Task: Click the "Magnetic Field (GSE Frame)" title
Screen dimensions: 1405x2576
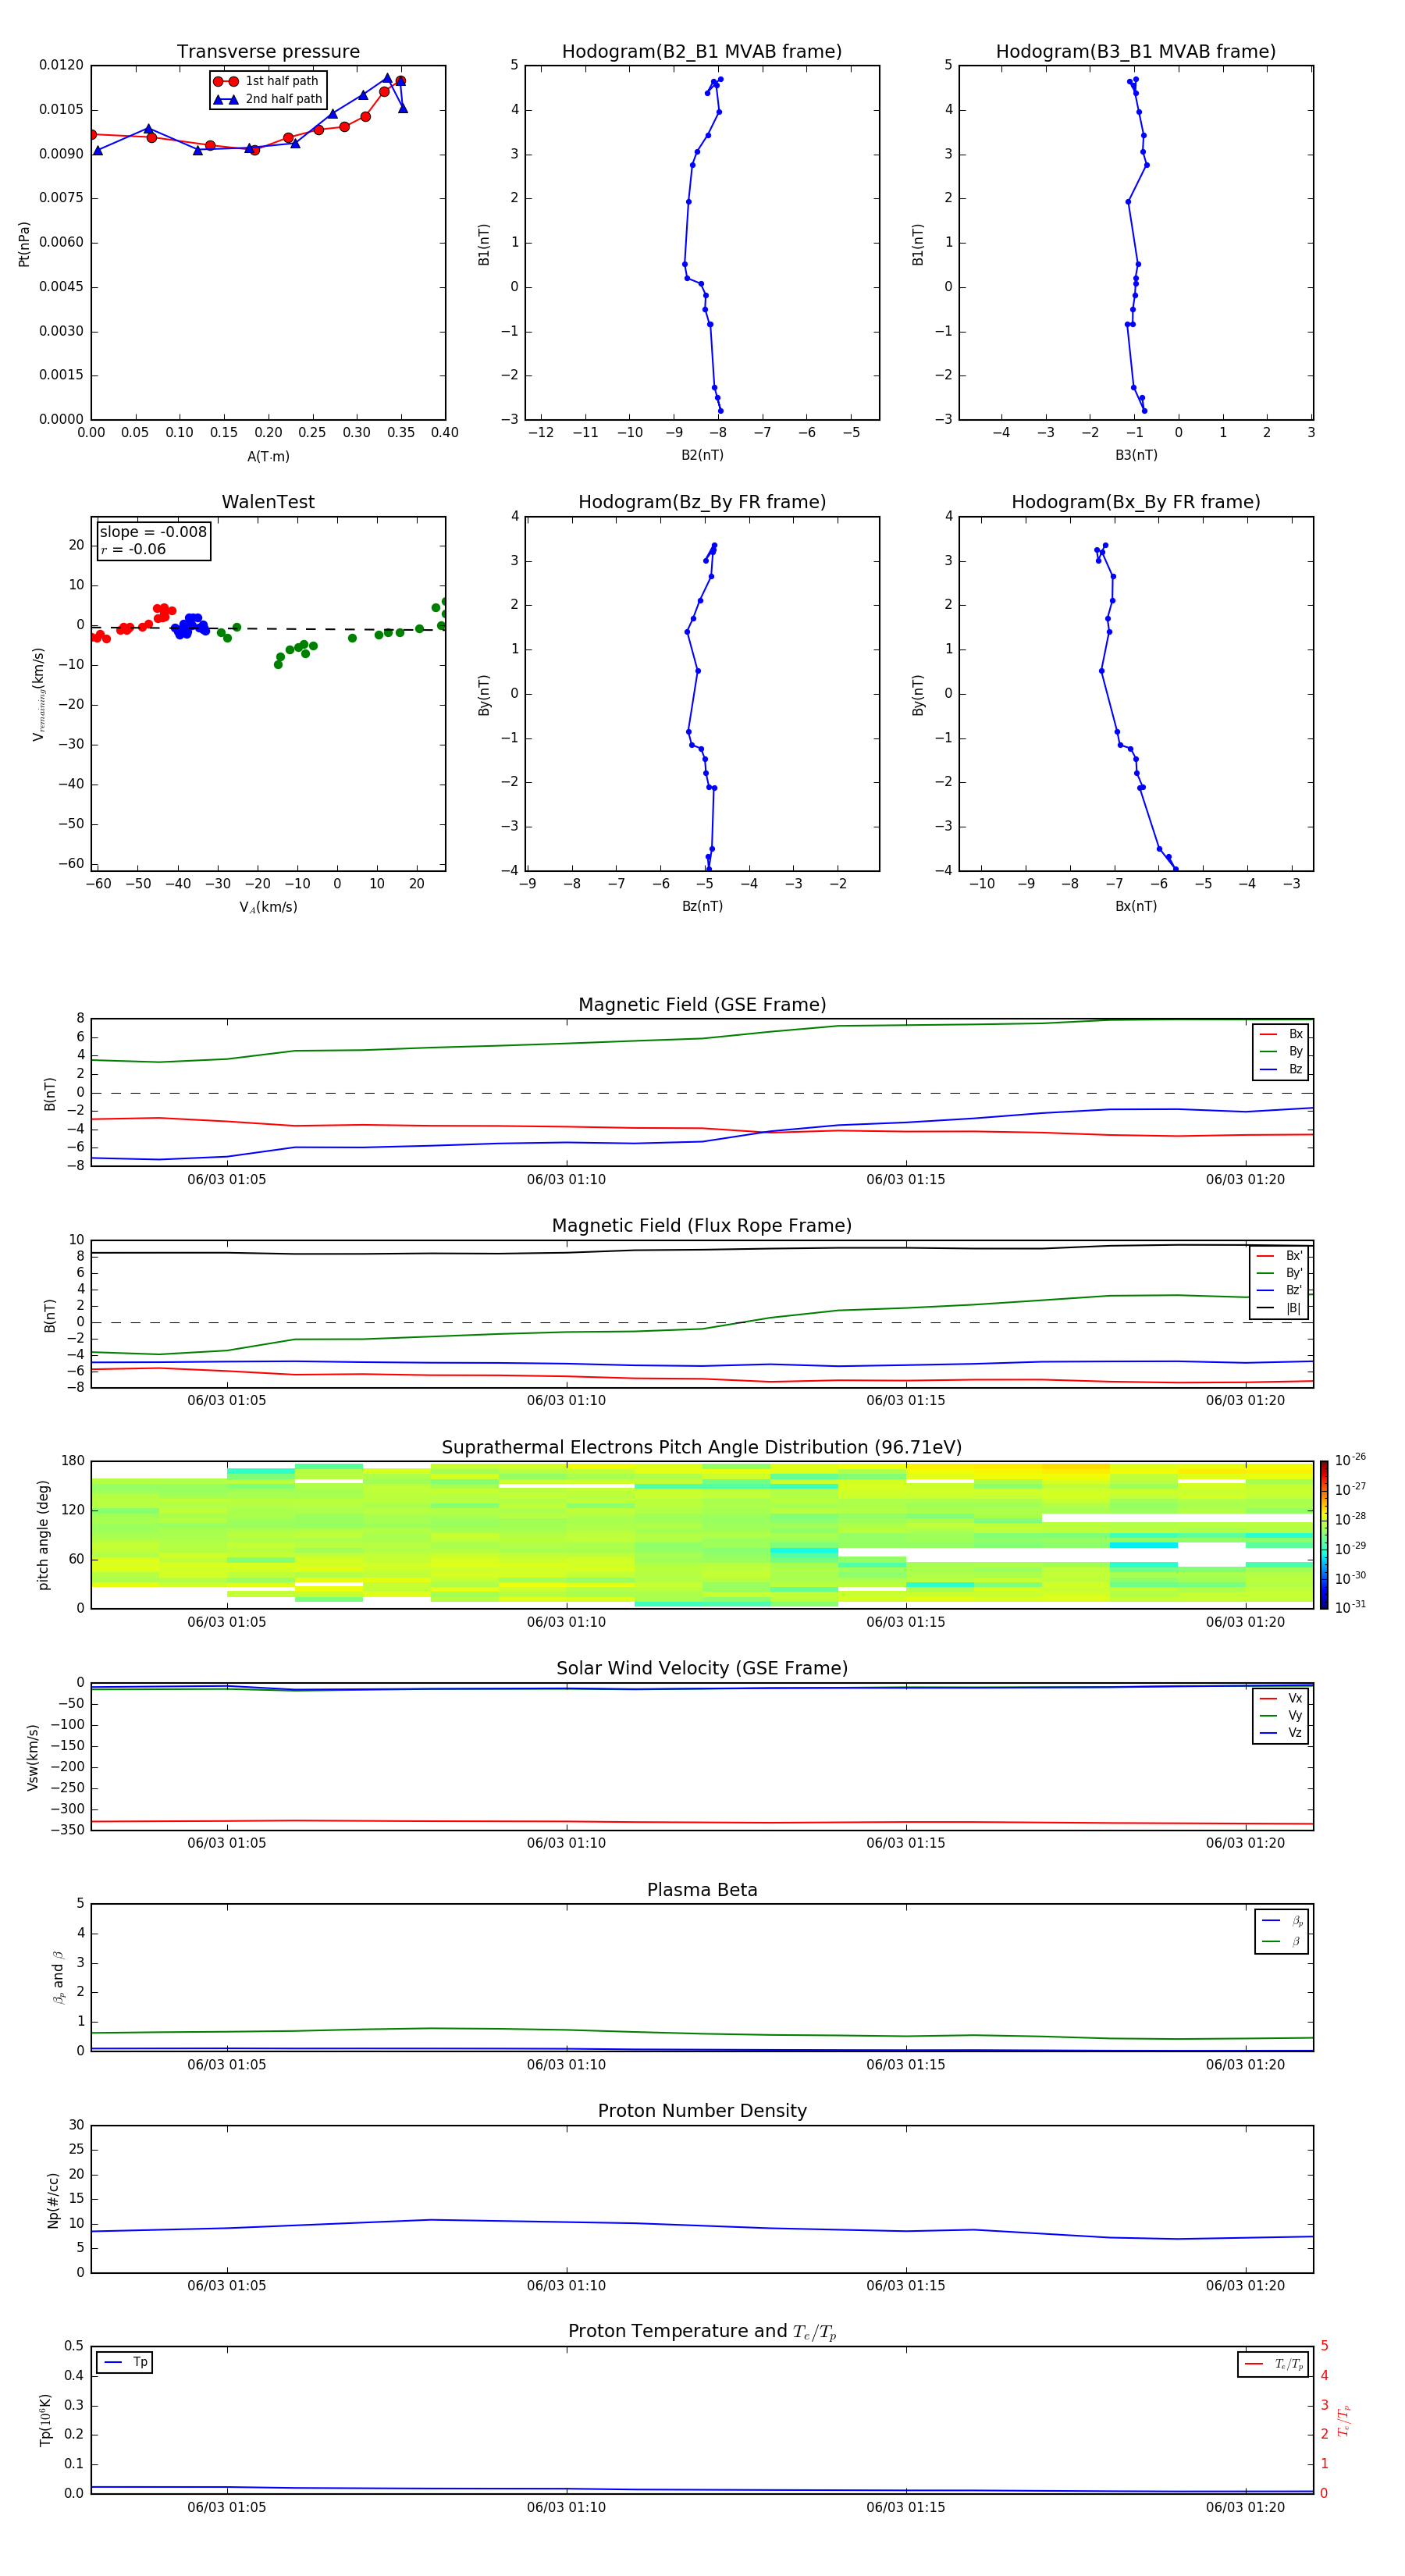Action: tap(702, 1005)
